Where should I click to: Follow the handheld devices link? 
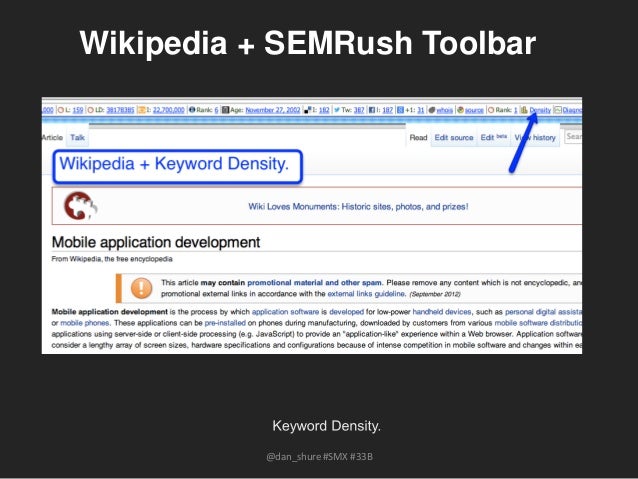[x=441, y=312]
